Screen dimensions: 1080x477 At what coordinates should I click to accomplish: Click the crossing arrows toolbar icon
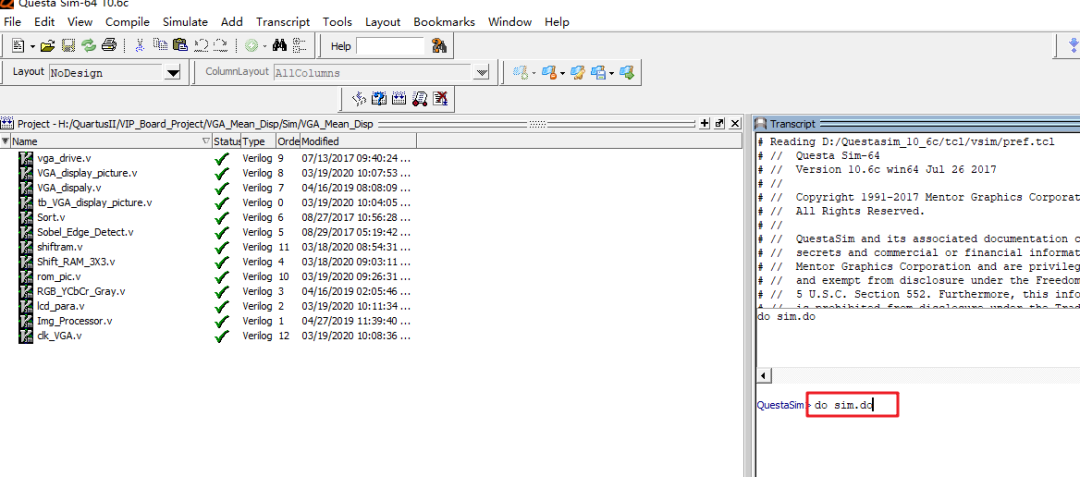tap(358, 98)
